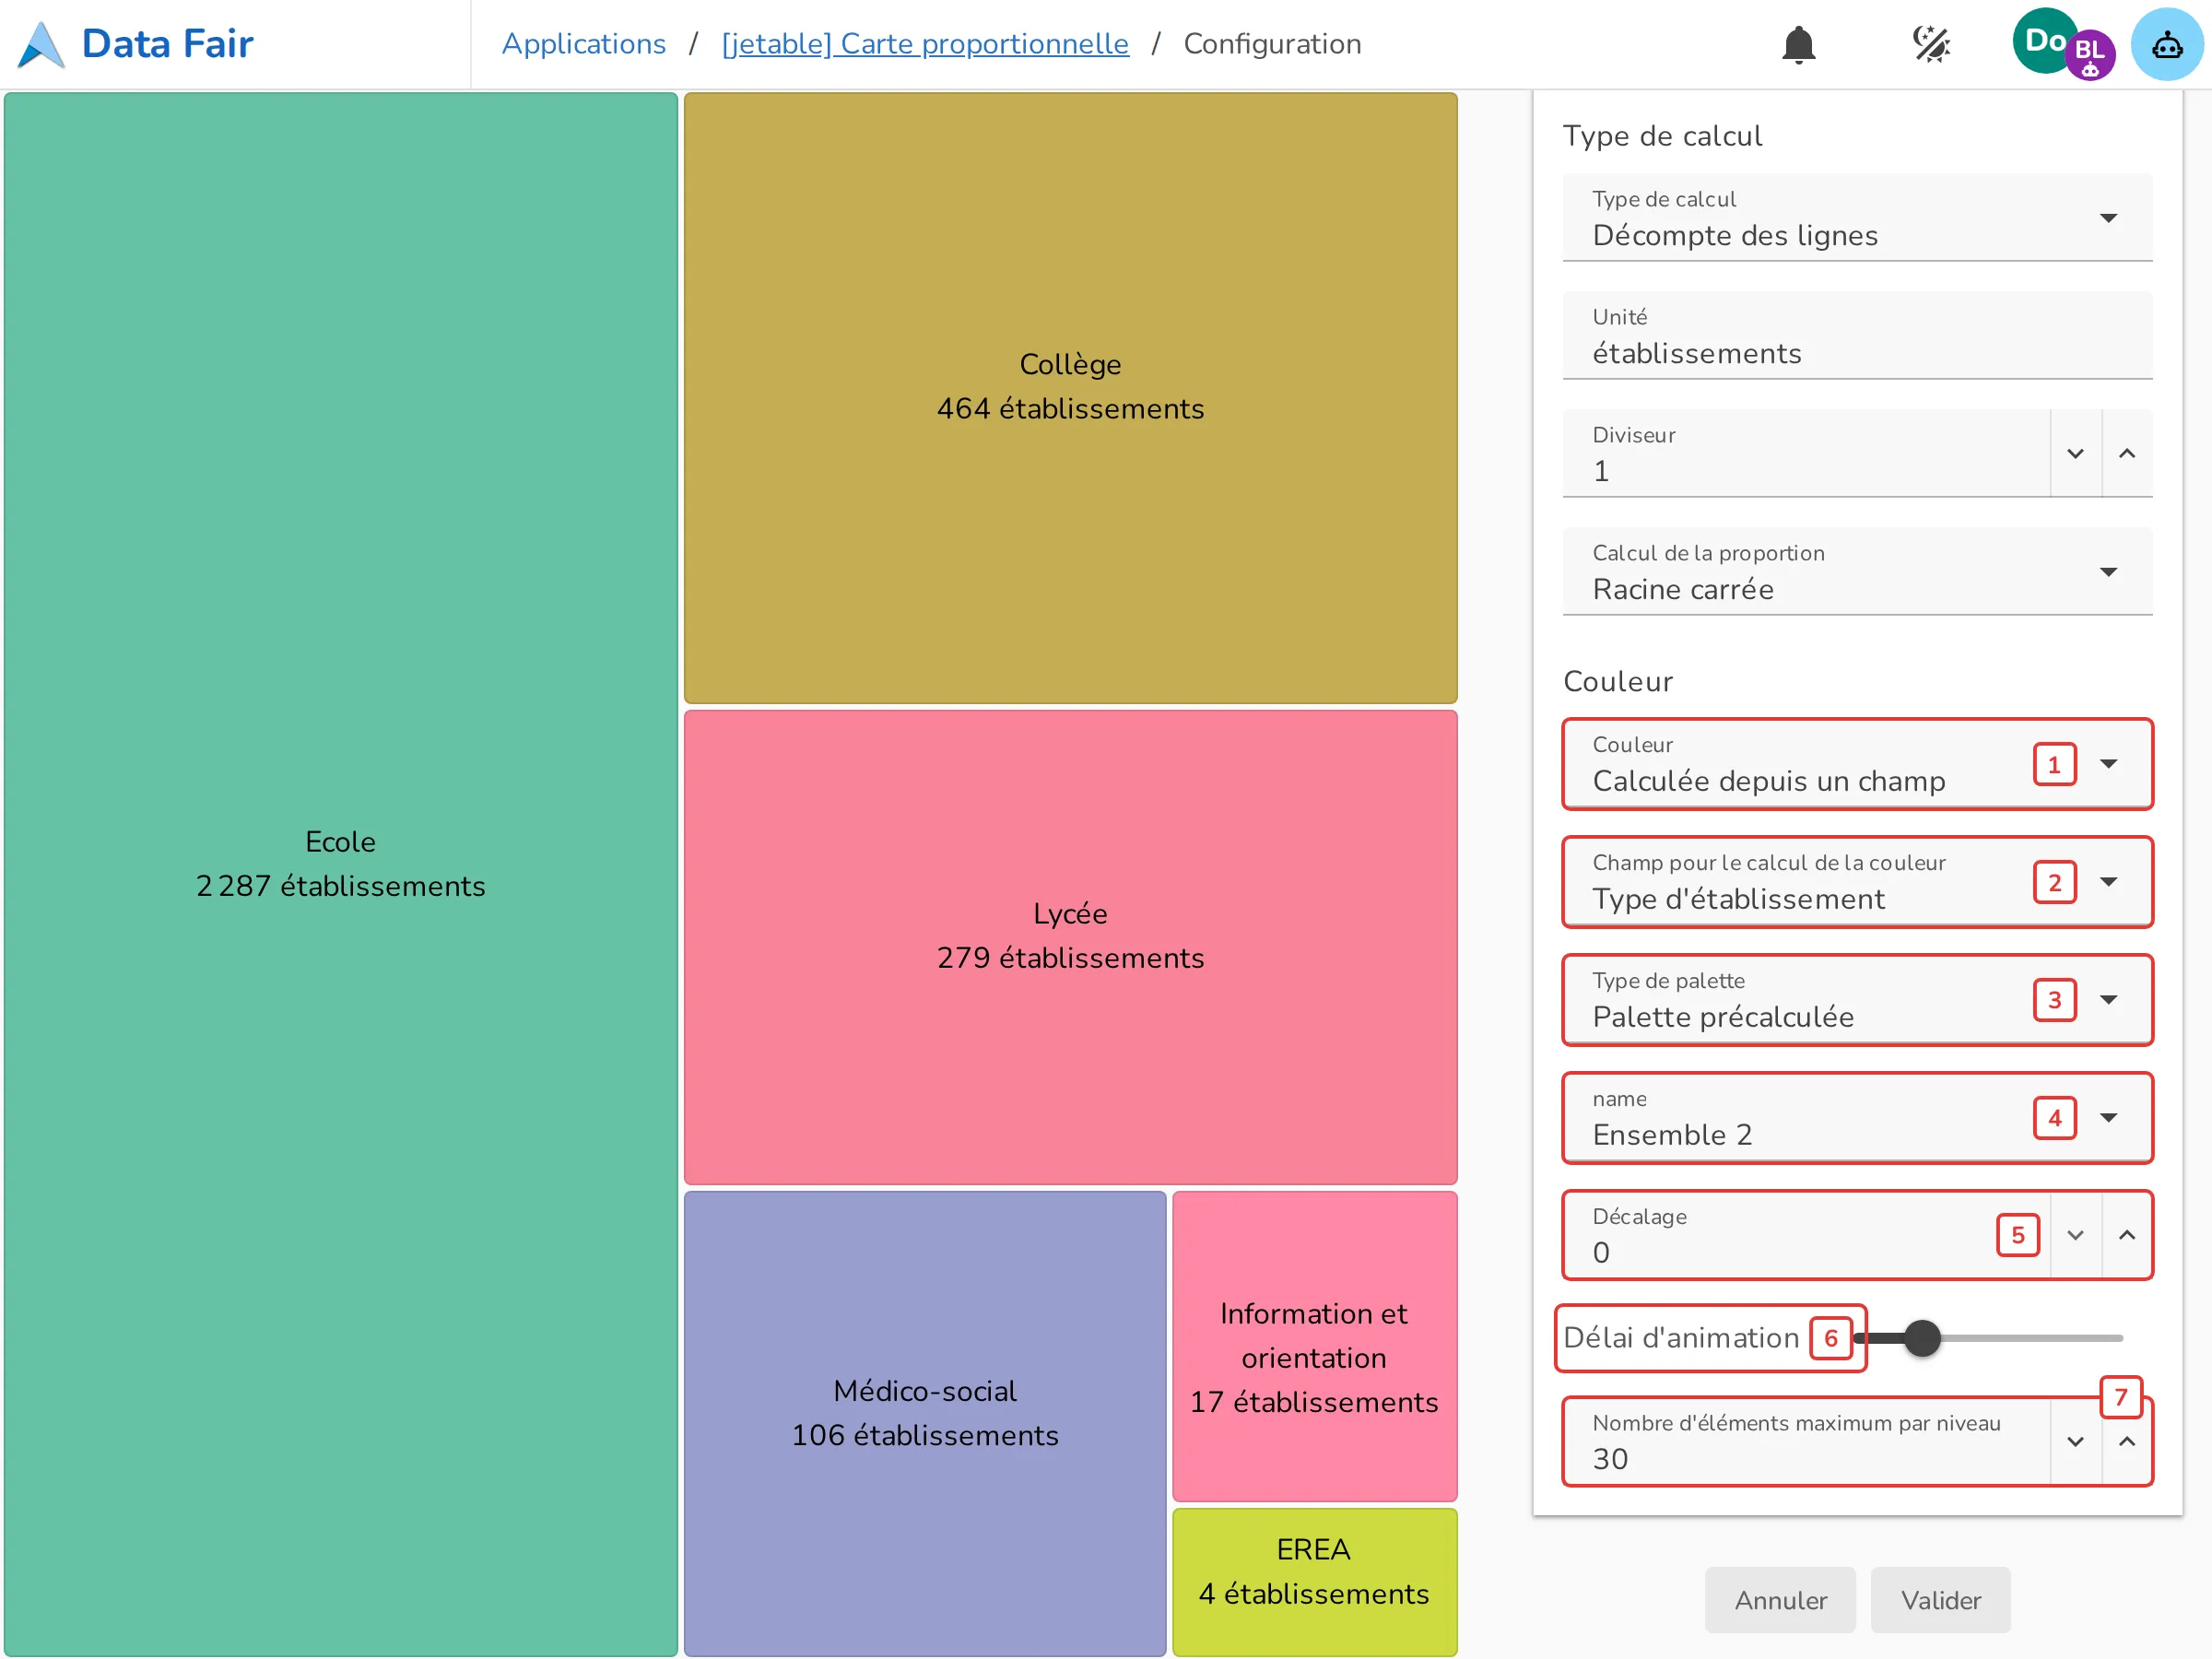Open Champ pour le calcul de la couleur dropdown
This screenshot has width=2212, height=1659.
pos(1857,882)
